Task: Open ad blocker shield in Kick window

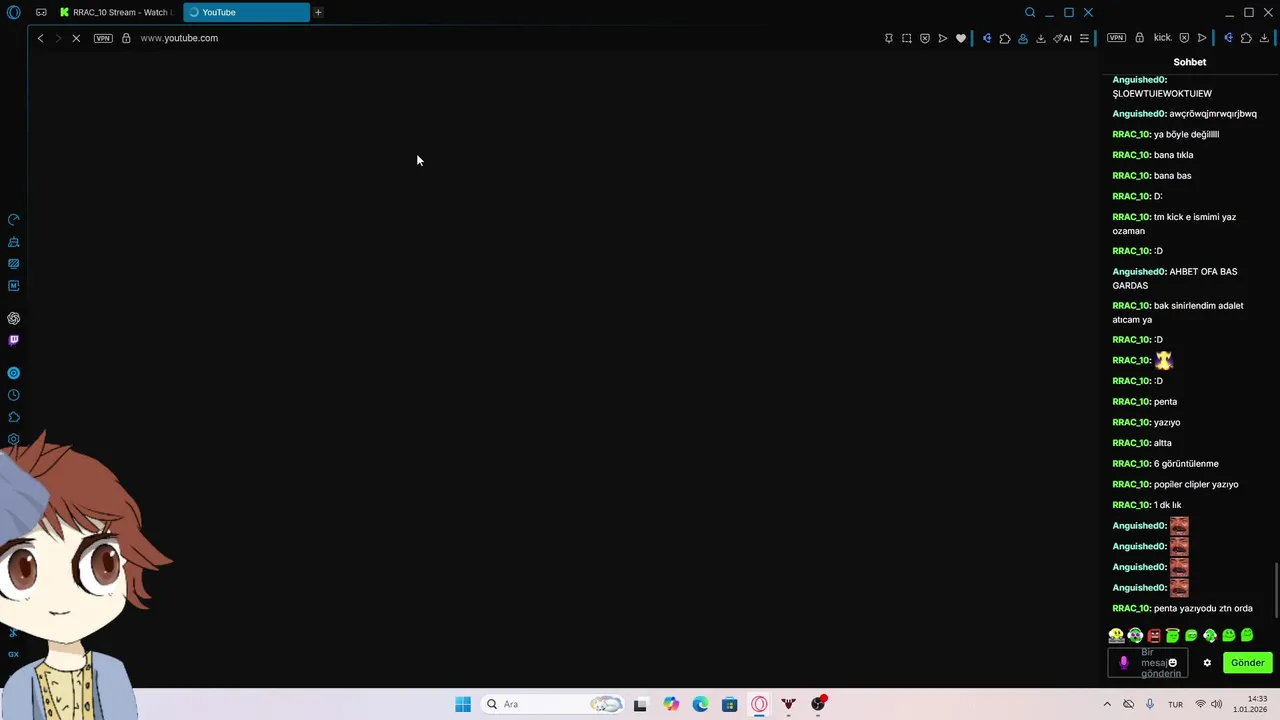Action: click(1184, 38)
